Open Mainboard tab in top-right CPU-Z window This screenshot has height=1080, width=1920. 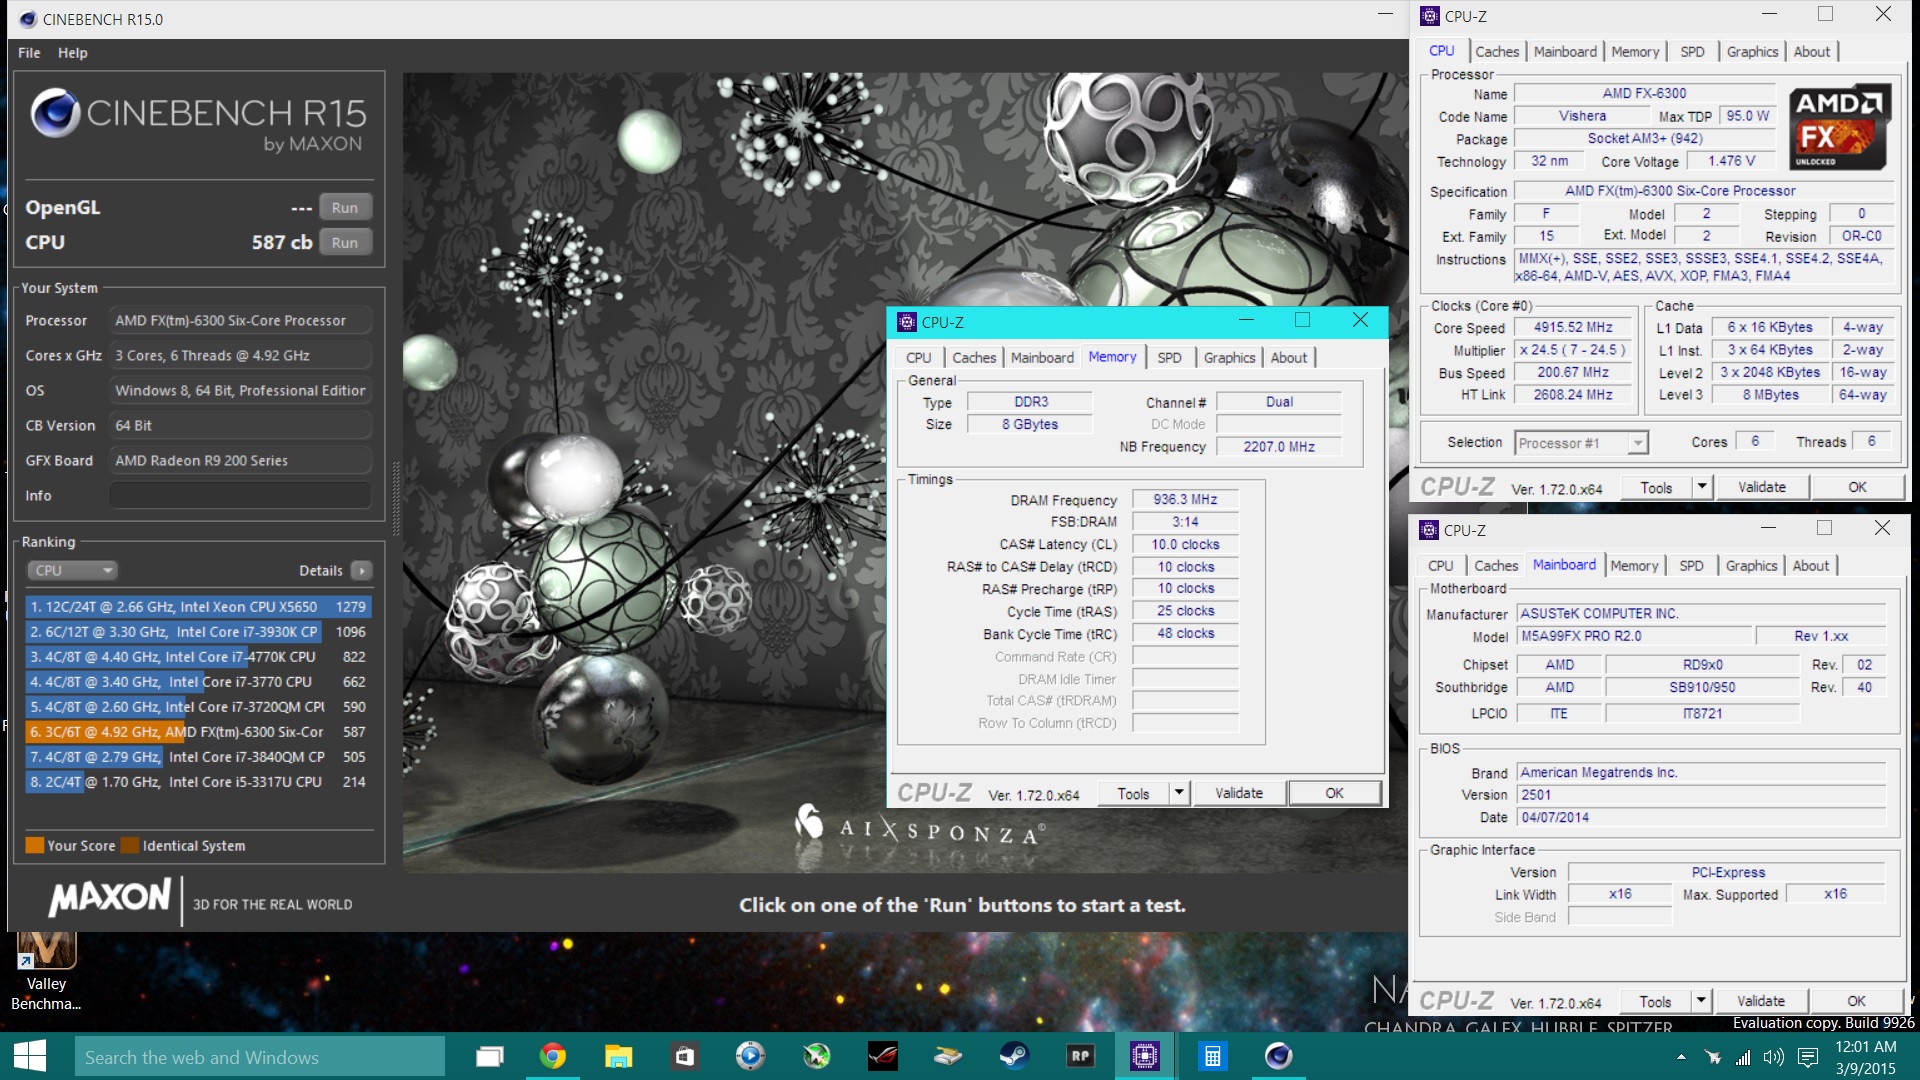1565,52
